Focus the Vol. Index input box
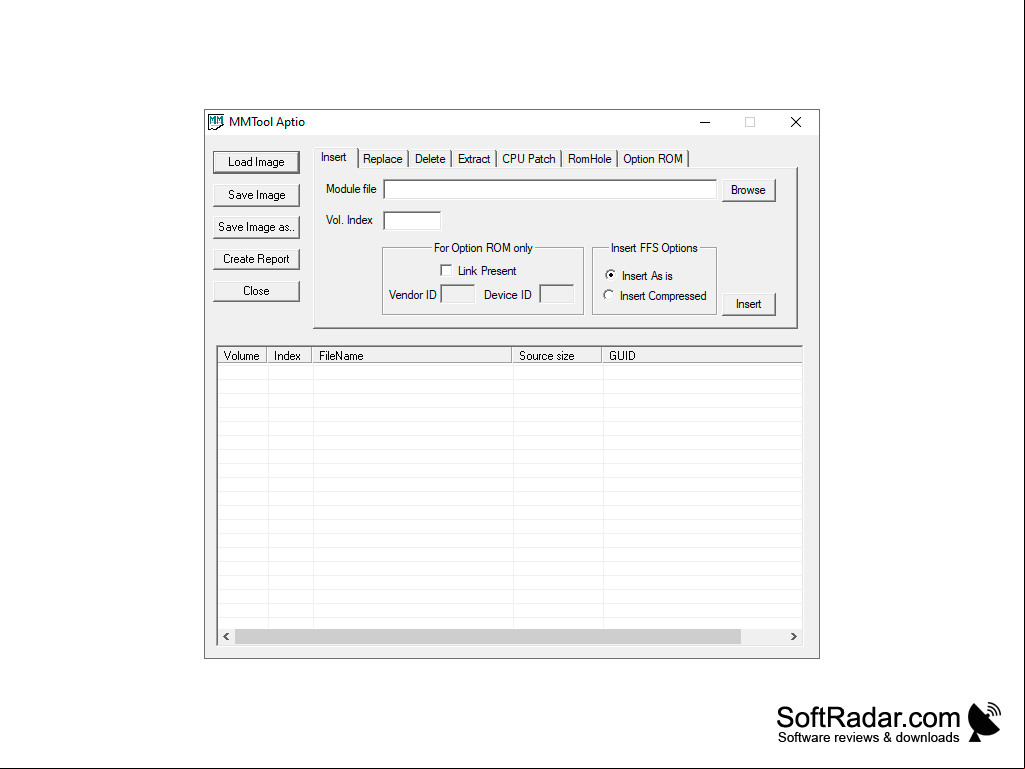 [412, 220]
